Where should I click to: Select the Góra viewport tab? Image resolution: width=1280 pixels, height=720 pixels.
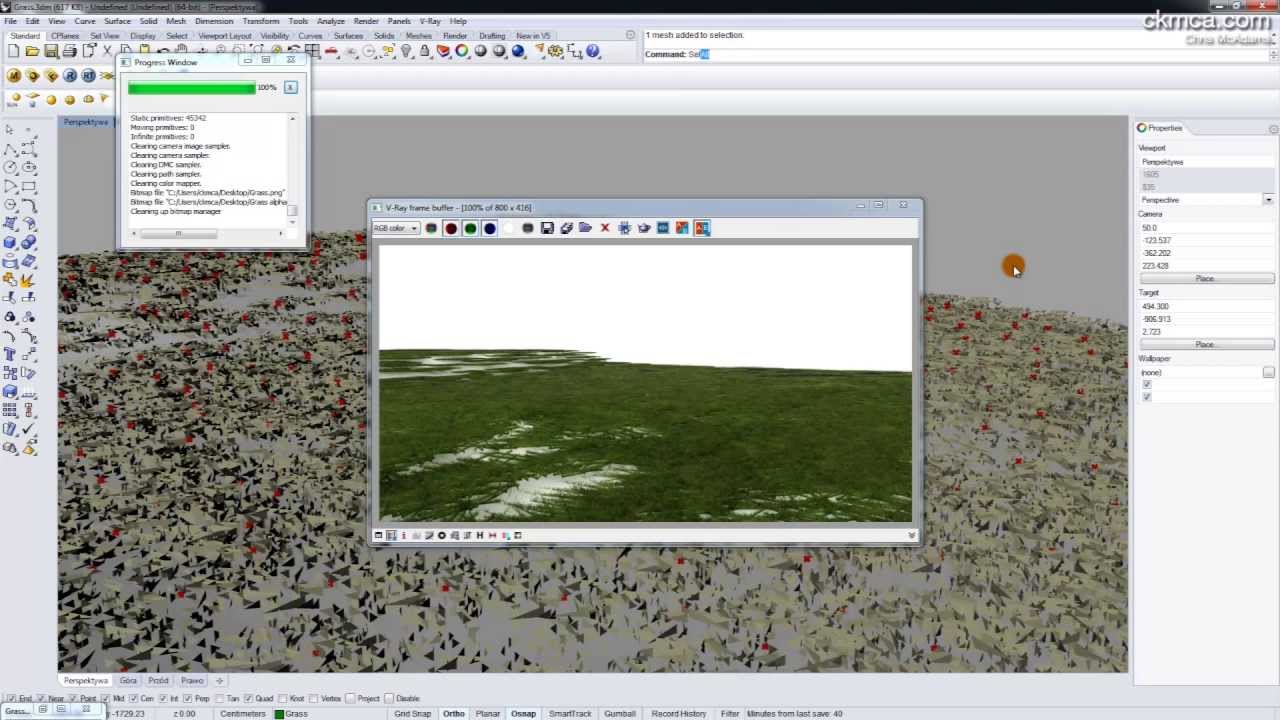click(x=128, y=681)
